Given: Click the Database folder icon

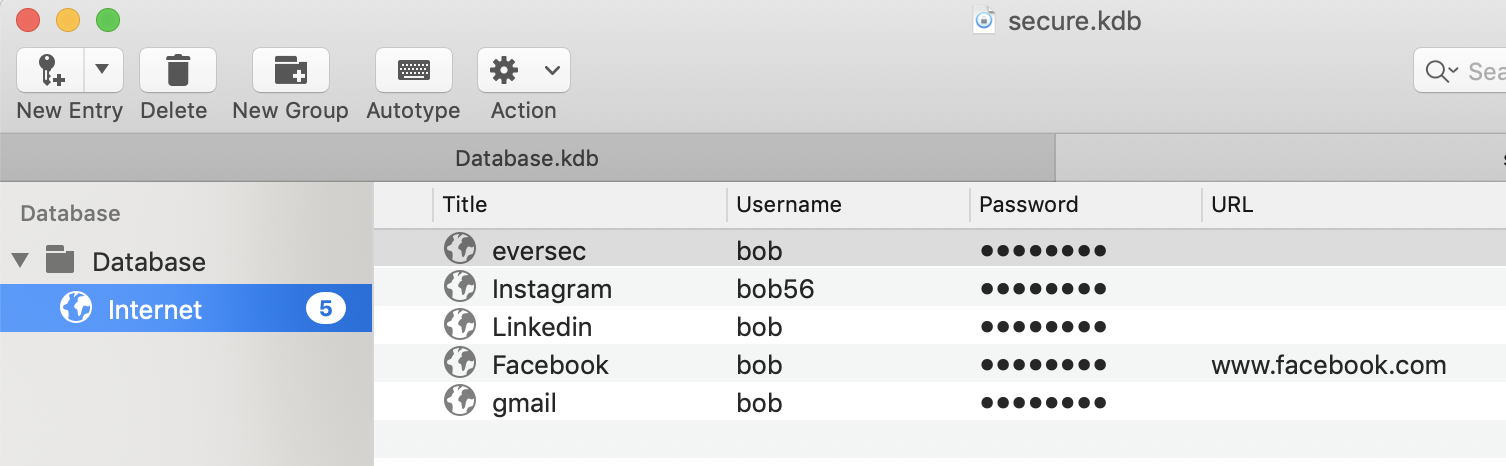Looking at the screenshot, I should point(61,261).
